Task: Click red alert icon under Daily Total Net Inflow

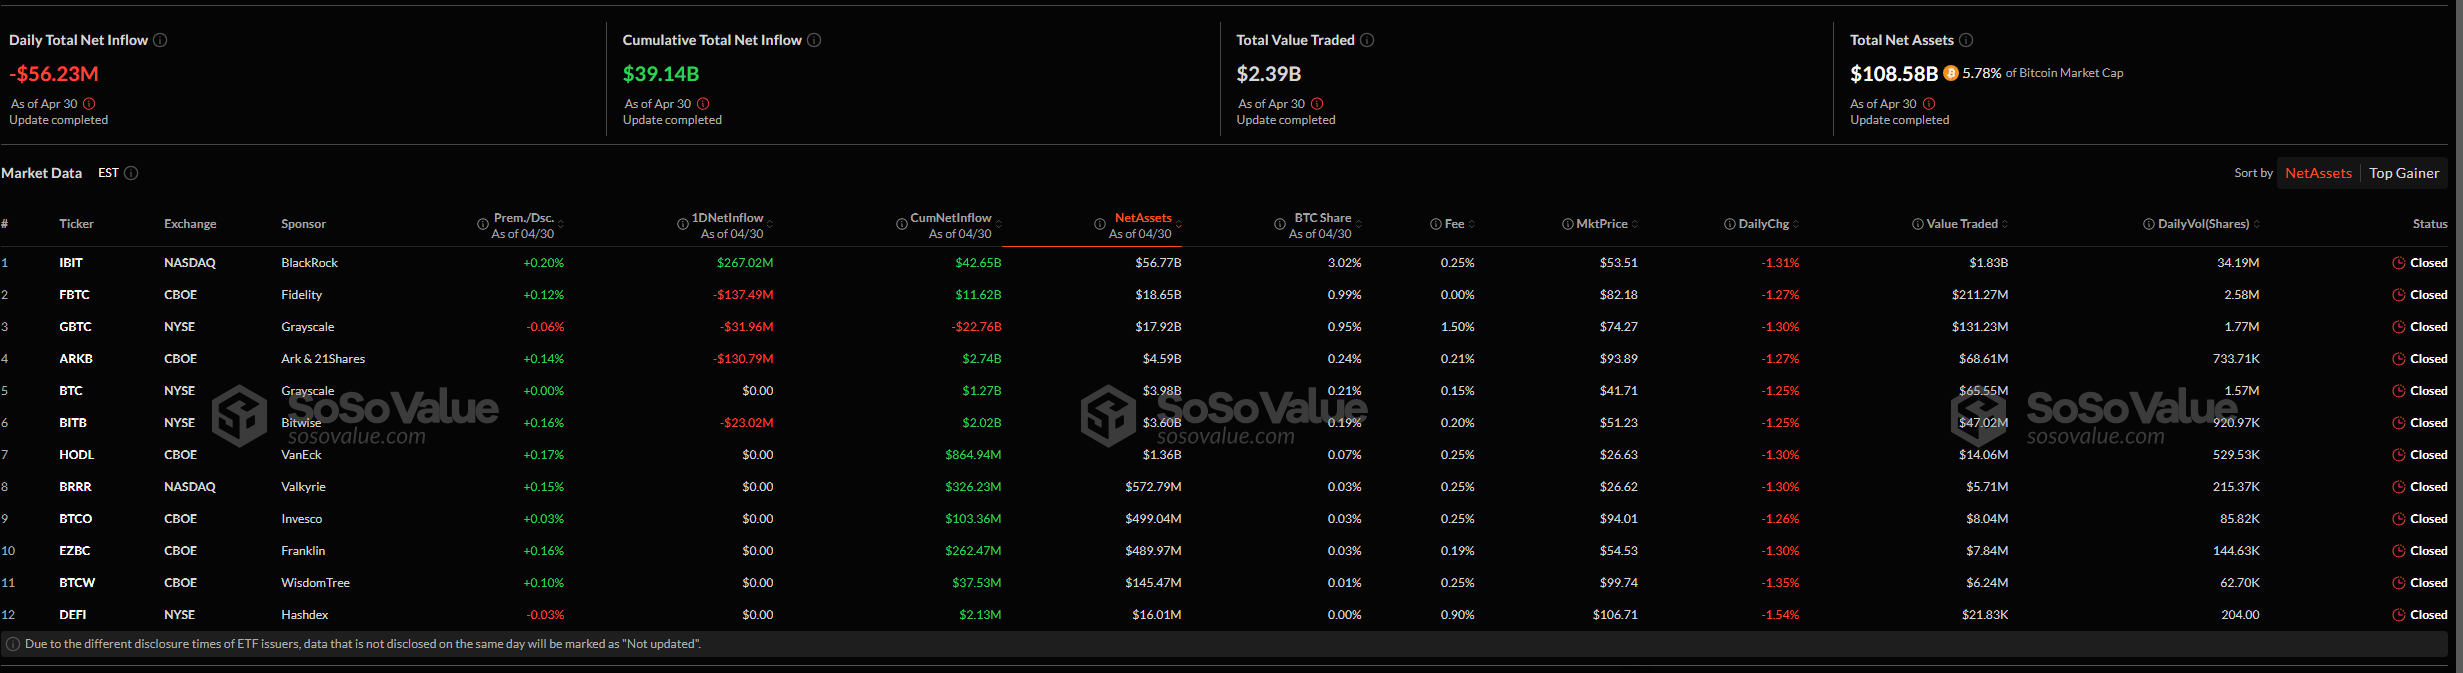Action: tap(89, 104)
